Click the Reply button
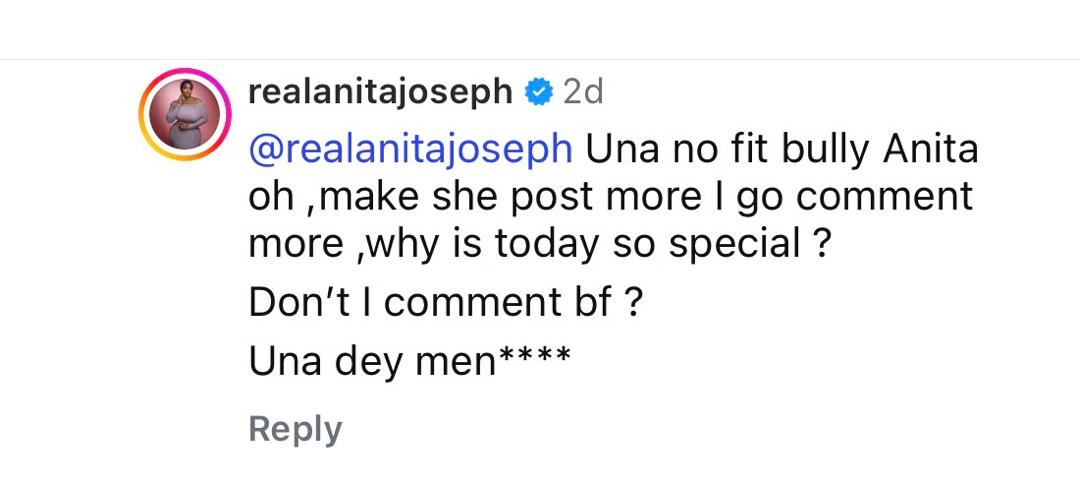Viewport: 1080px width, 485px height. [295, 429]
